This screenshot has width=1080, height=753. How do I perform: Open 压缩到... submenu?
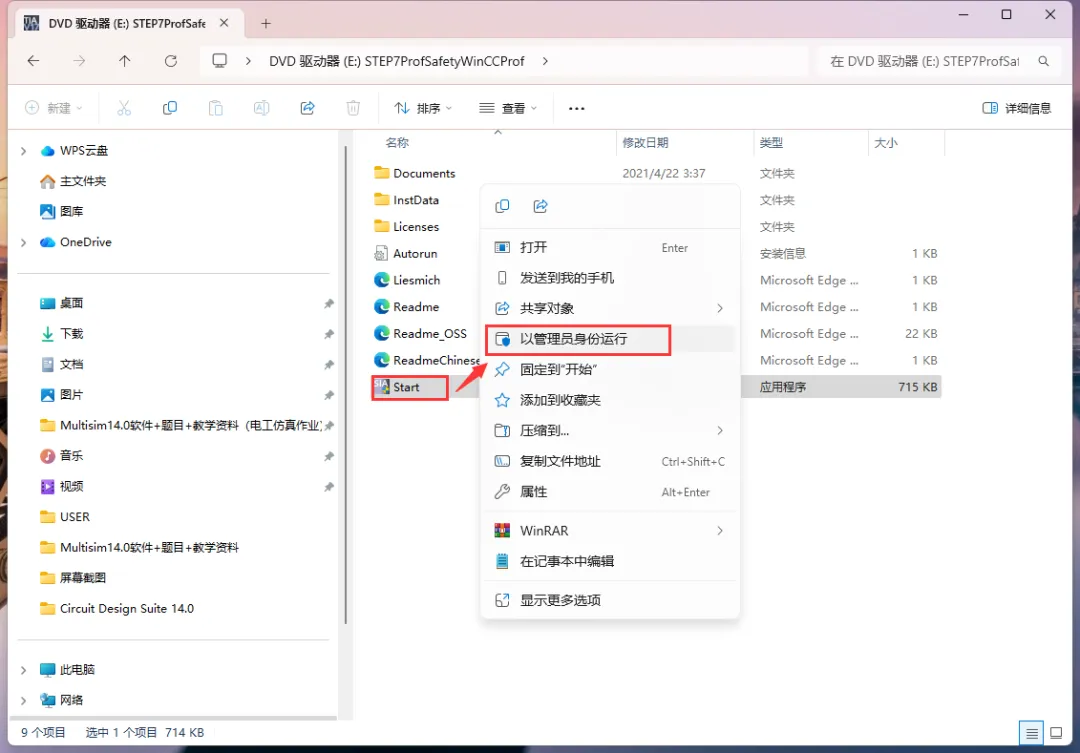610,431
